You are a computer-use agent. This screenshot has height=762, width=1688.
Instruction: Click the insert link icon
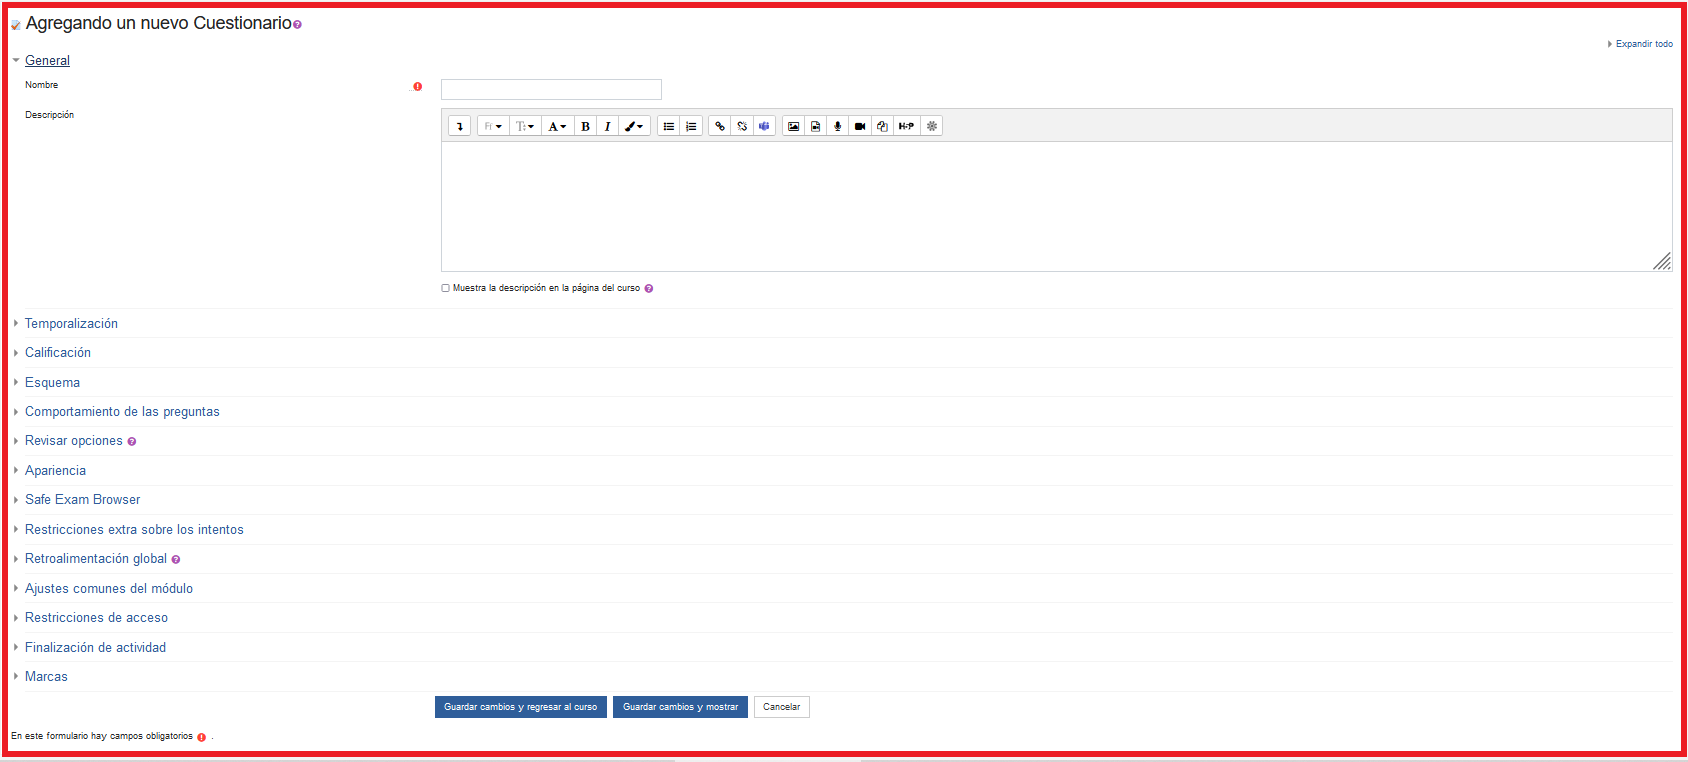(720, 126)
